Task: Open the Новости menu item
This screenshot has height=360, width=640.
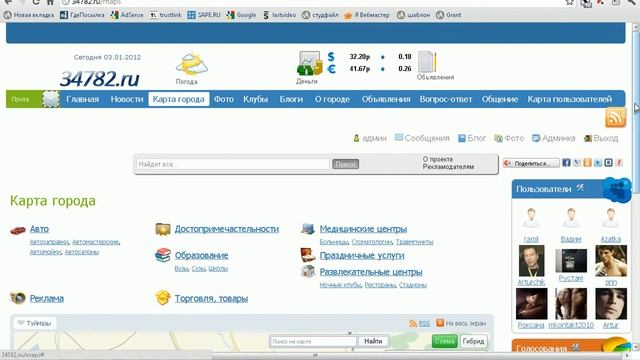Action: coord(127,99)
